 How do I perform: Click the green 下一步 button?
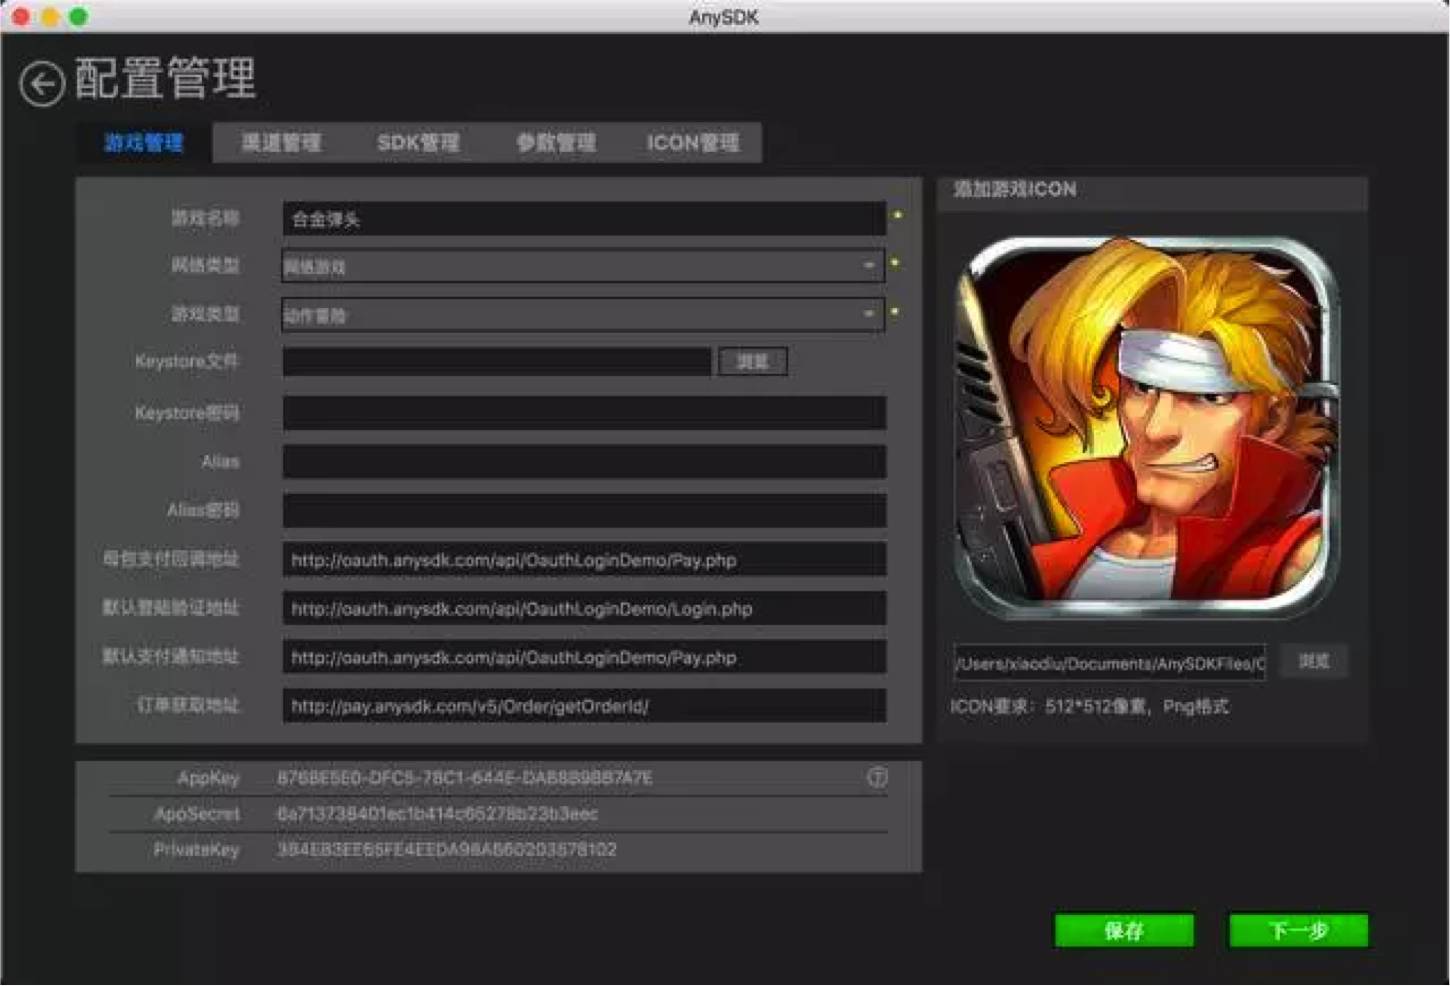pyautogui.click(x=1298, y=931)
